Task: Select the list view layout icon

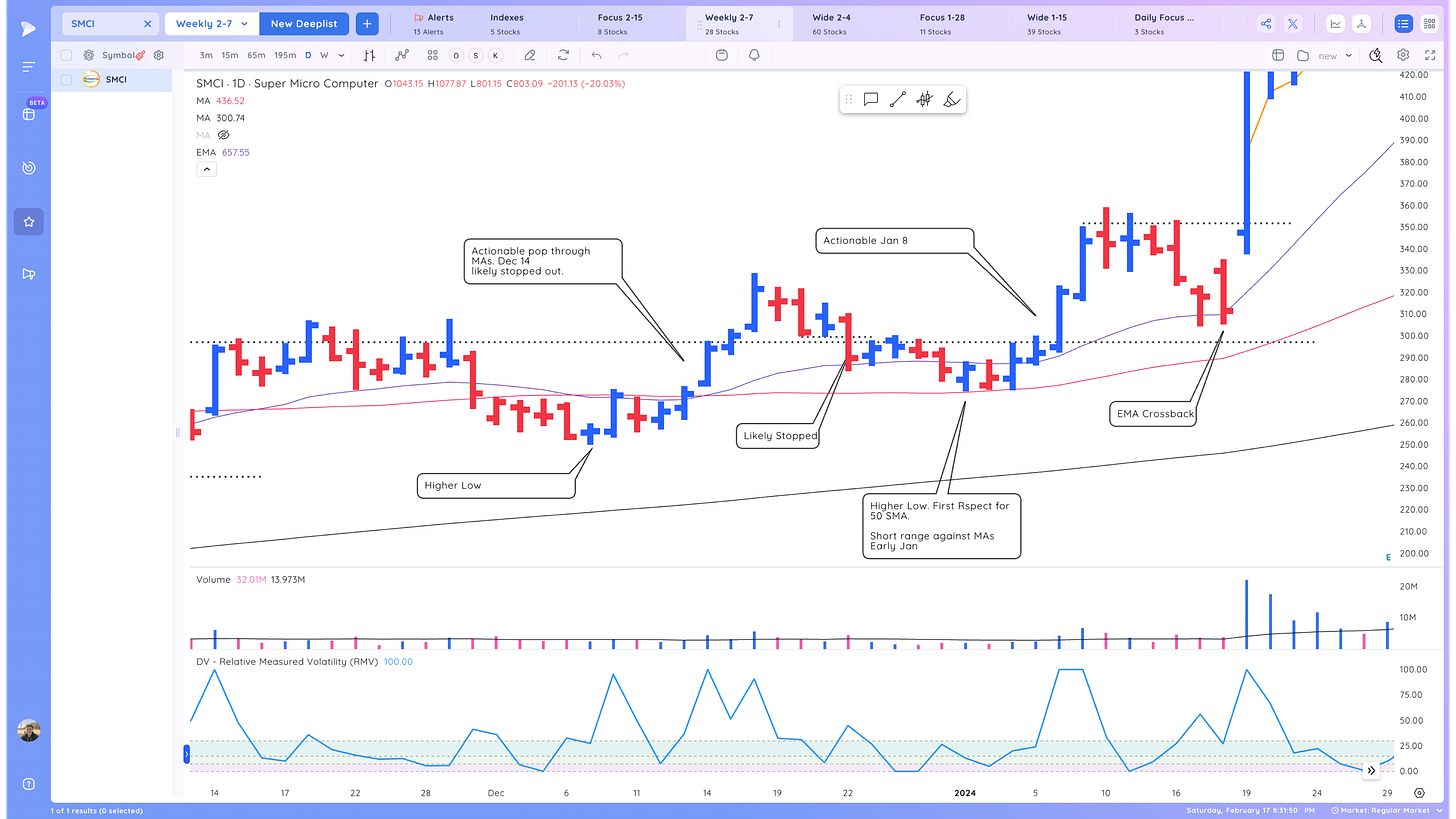Action: 1403,24
